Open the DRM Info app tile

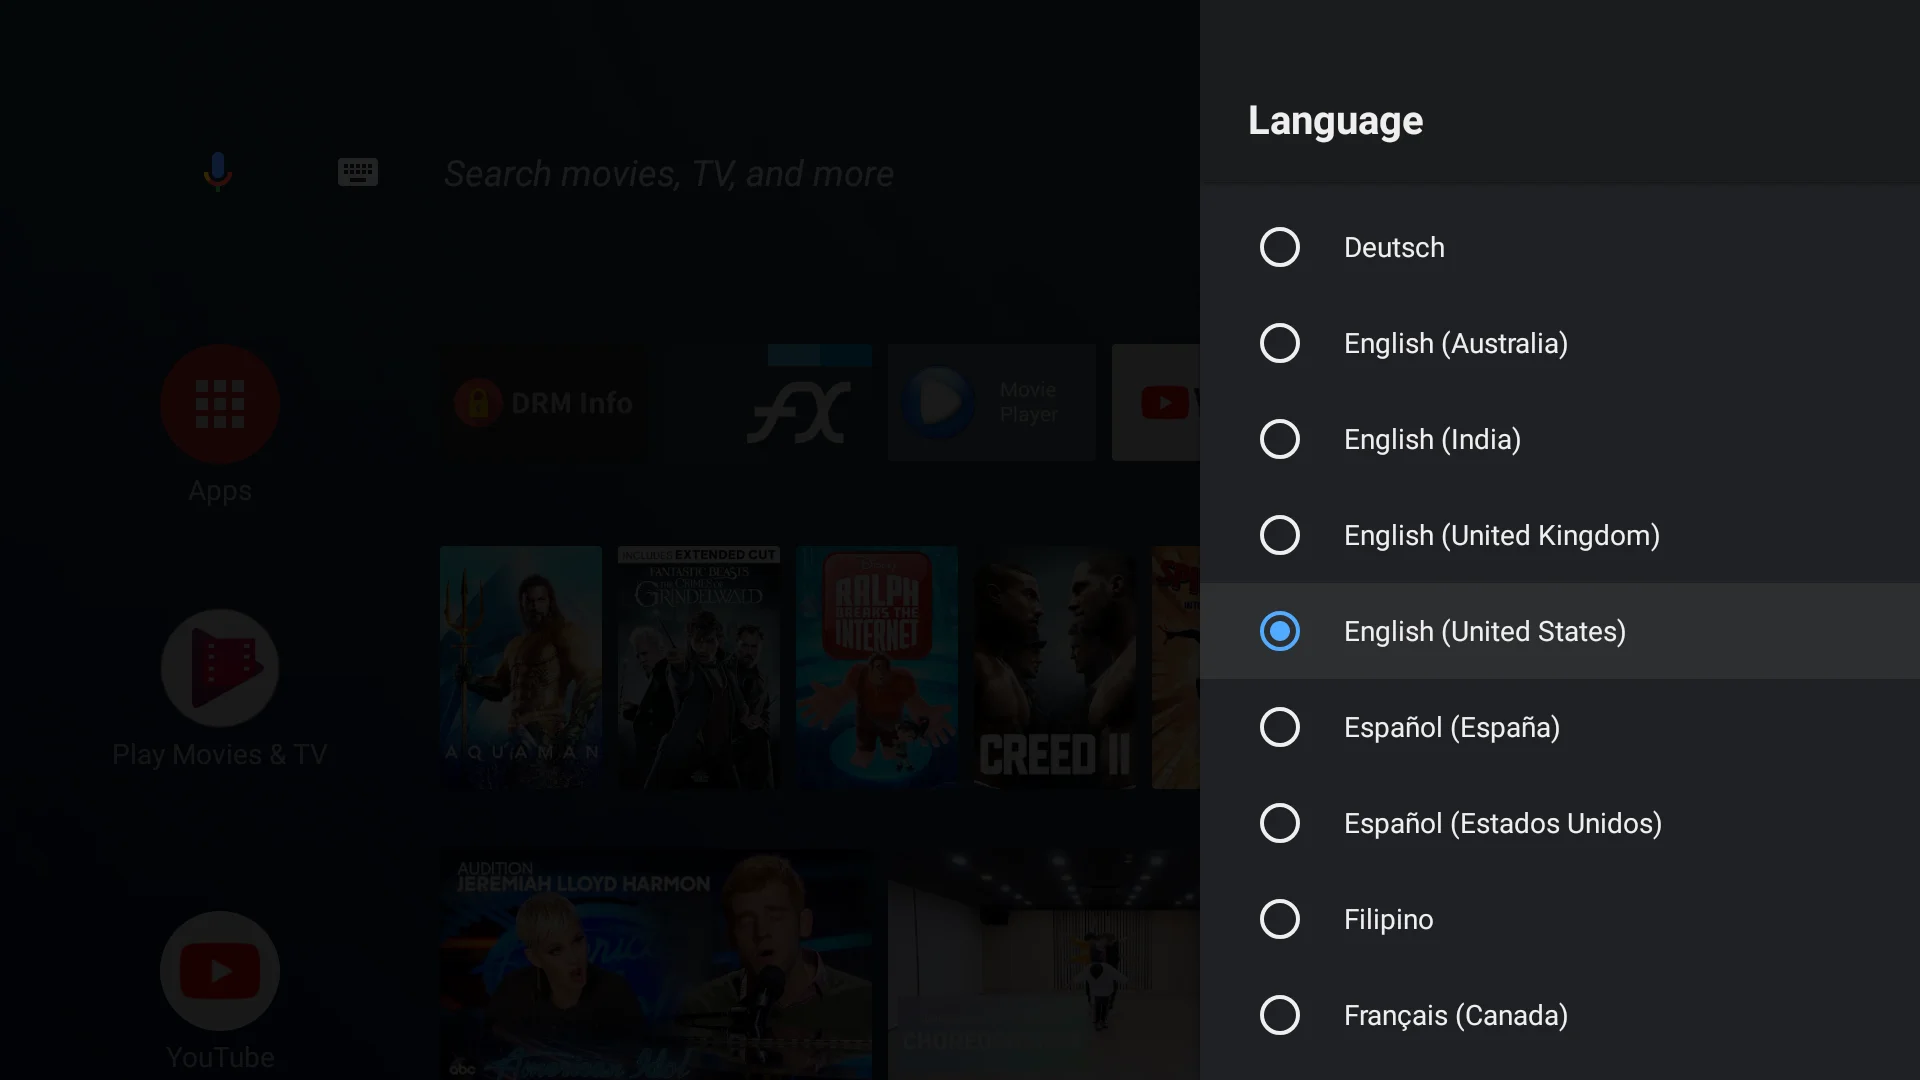click(544, 403)
